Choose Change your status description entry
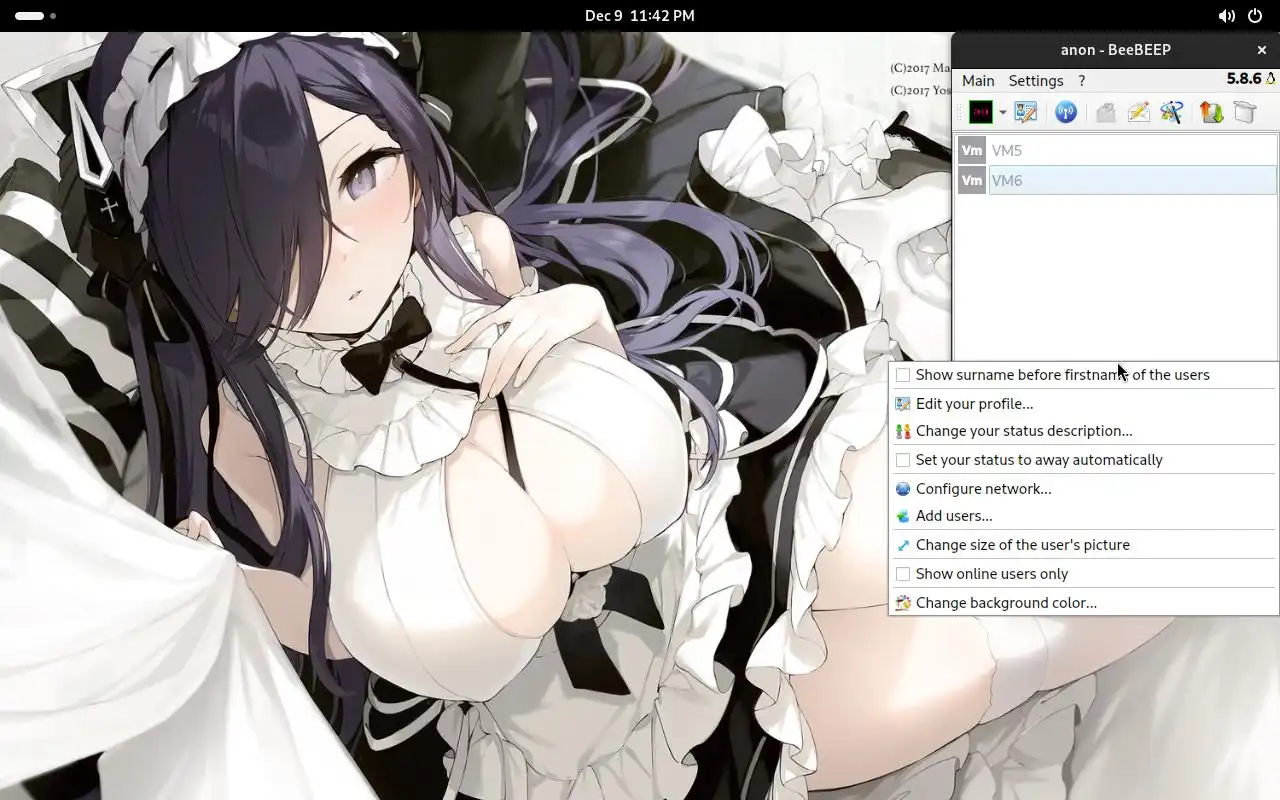Image resolution: width=1280 pixels, height=800 pixels. tap(1084, 431)
